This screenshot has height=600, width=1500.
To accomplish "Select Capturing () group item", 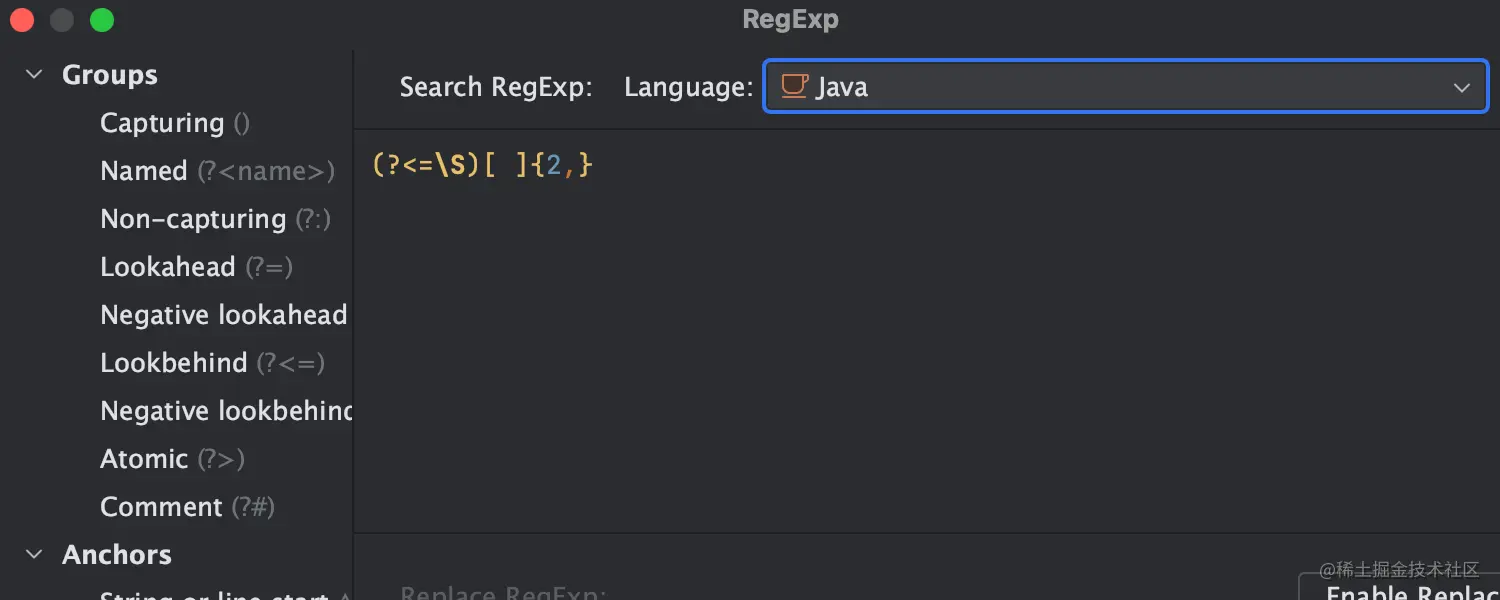I will point(175,123).
